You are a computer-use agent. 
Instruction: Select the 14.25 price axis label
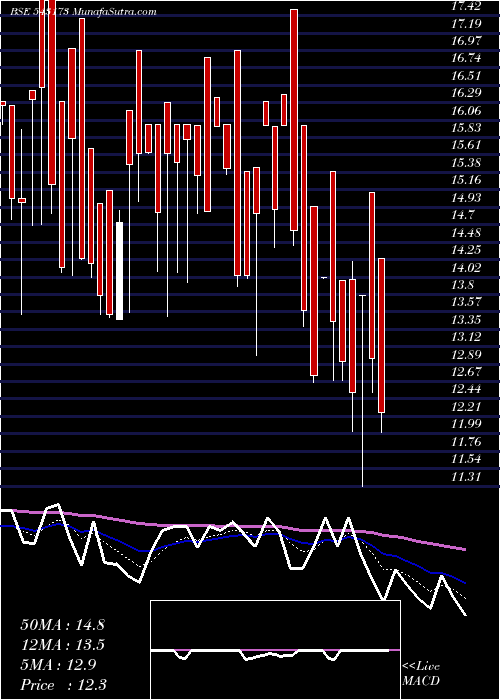pyautogui.click(x=466, y=250)
